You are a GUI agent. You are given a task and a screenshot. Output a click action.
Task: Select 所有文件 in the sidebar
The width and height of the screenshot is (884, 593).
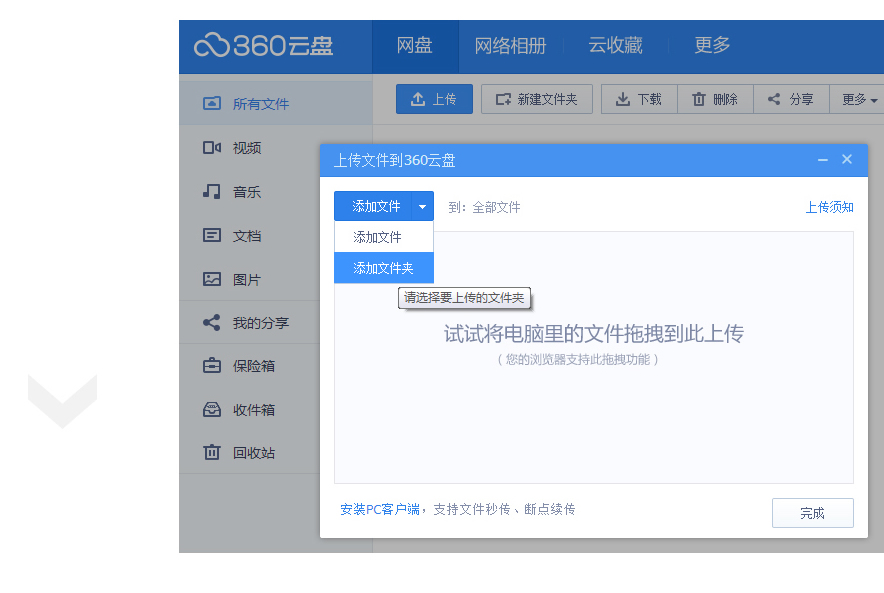click(276, 103)
